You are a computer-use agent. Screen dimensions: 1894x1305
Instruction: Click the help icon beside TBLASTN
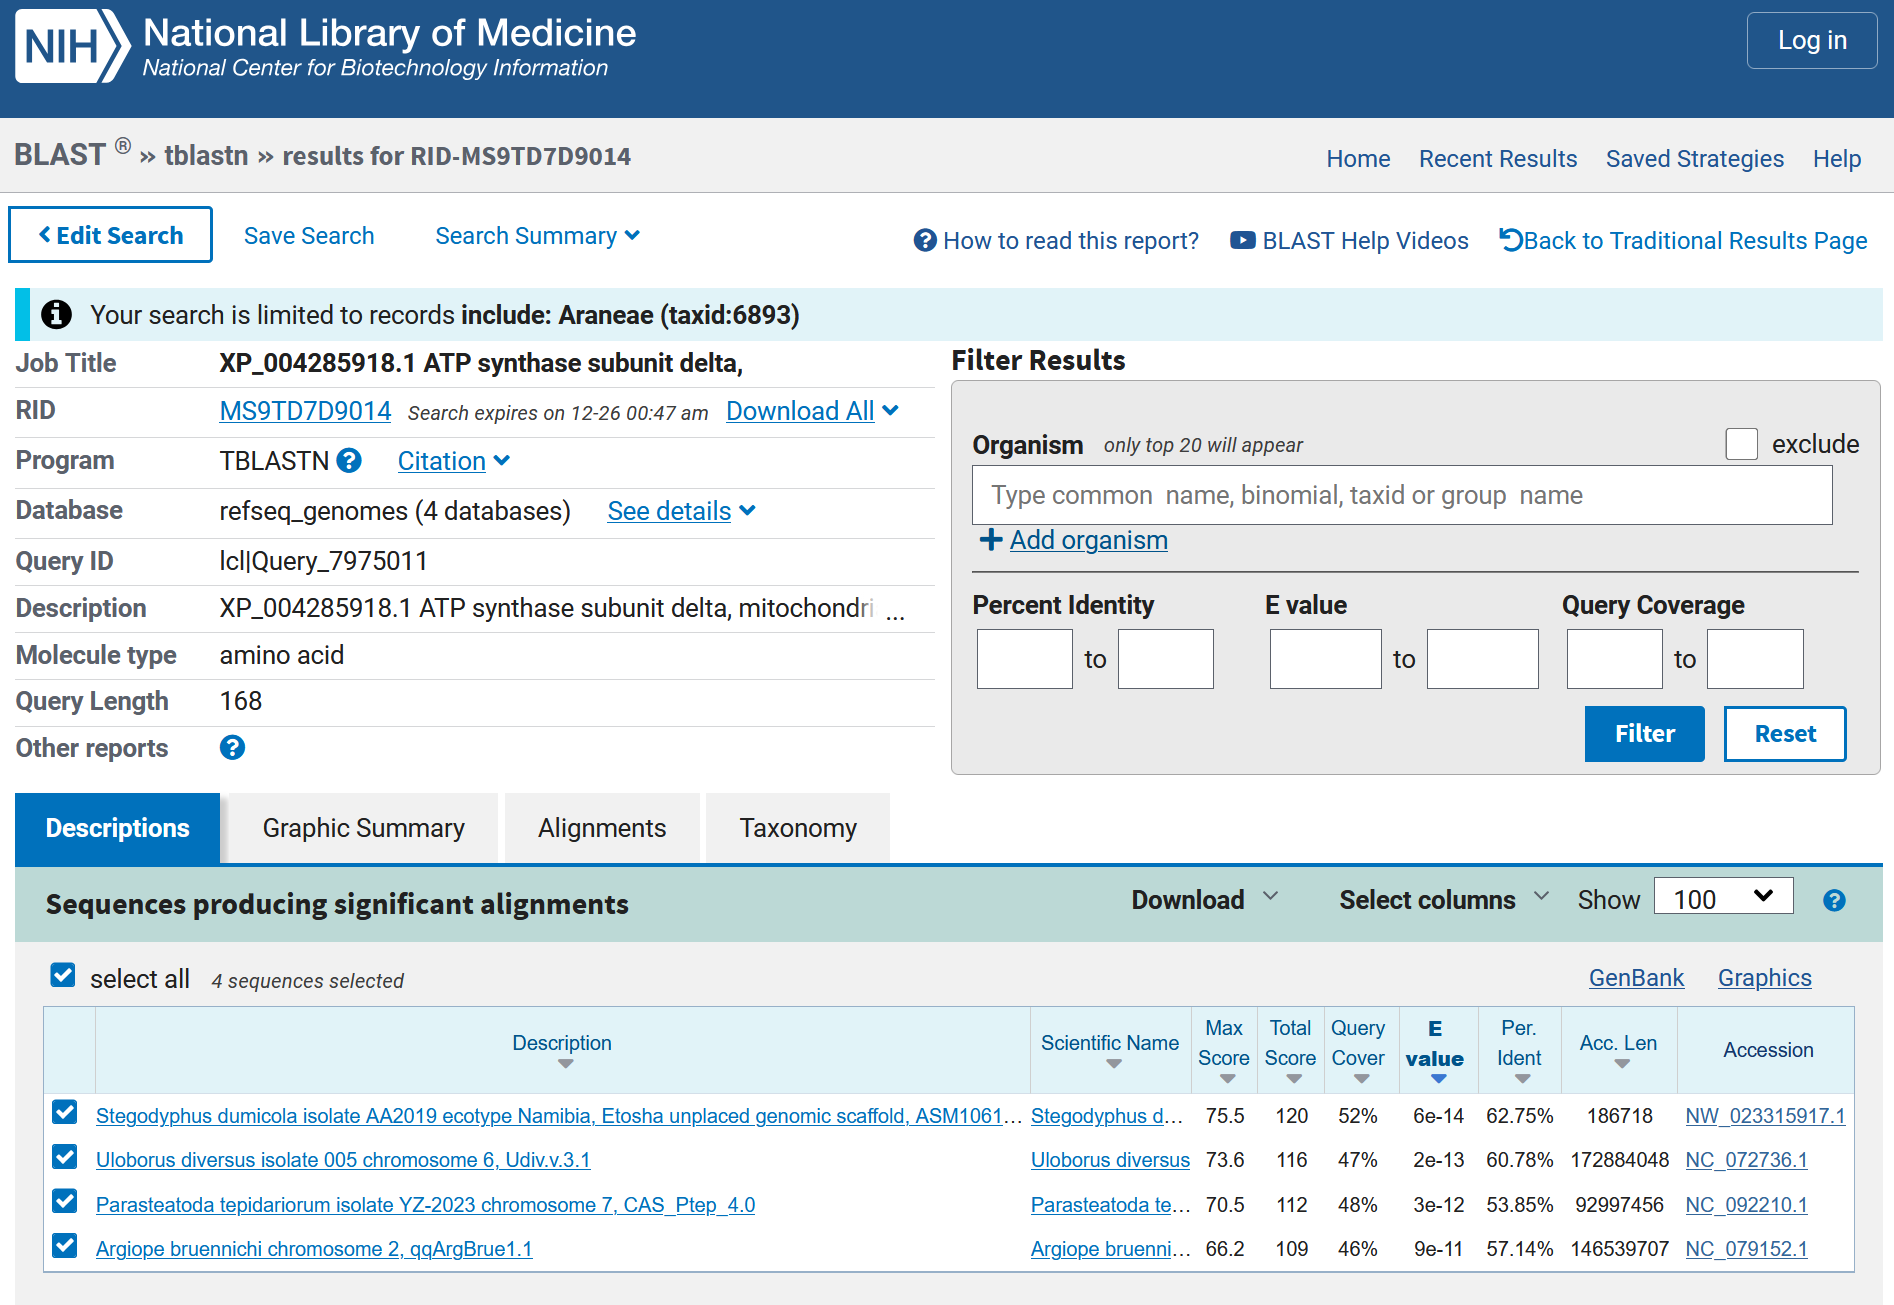click(x=349, y=460)
